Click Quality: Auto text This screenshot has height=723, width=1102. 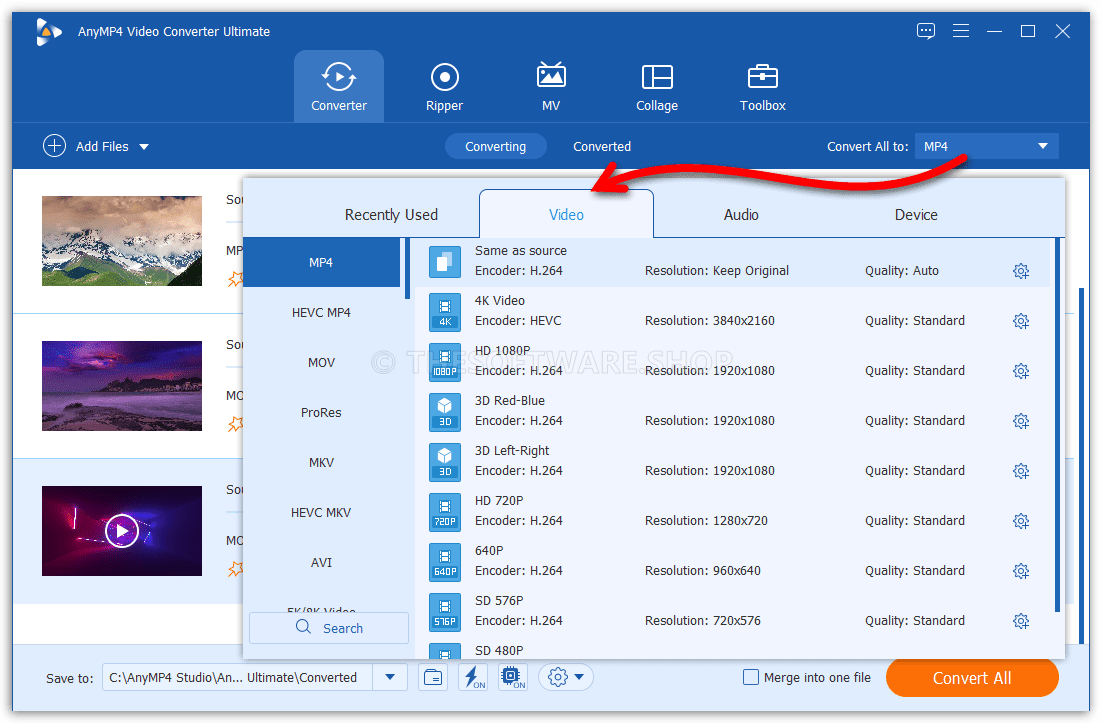pos(902,271)
